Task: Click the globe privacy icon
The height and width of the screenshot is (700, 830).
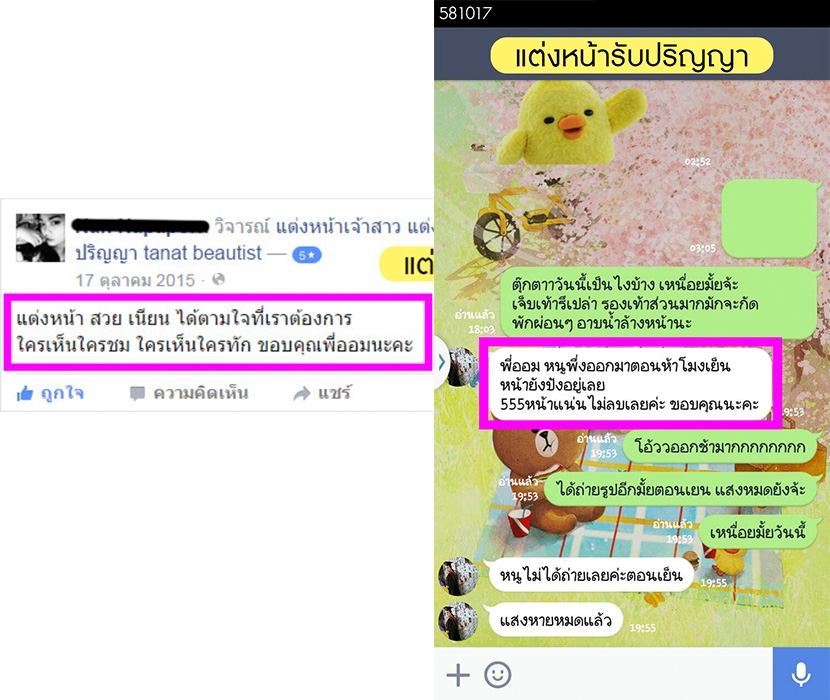Action: 219,279
